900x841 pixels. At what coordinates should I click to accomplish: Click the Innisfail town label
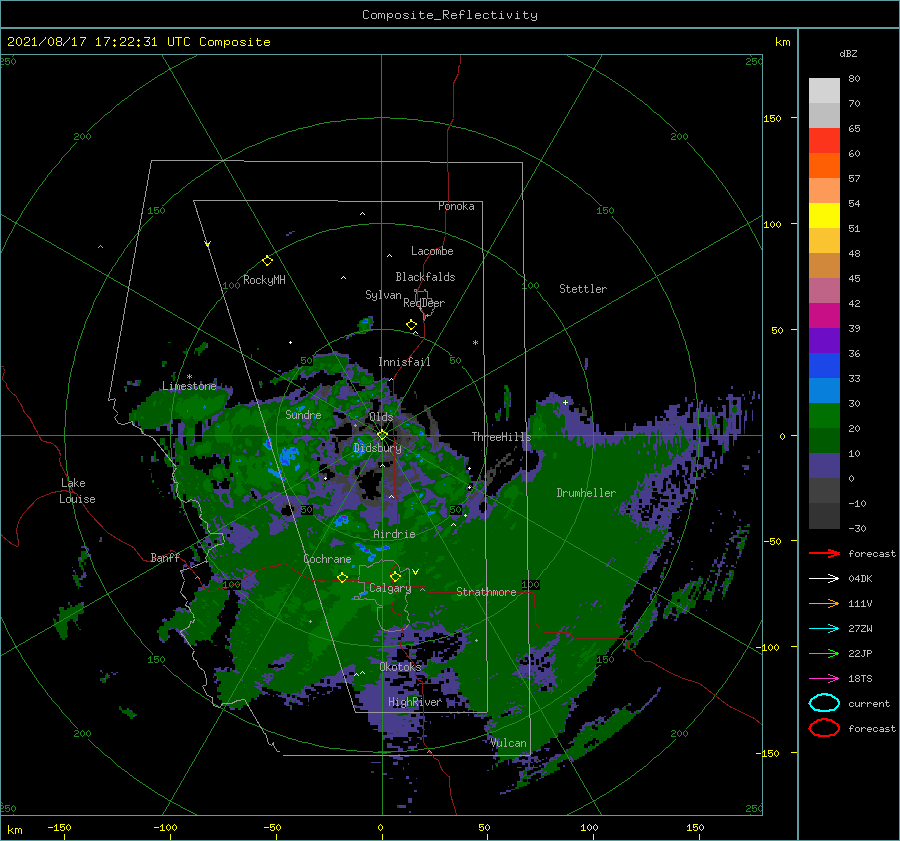click(404, 362)
